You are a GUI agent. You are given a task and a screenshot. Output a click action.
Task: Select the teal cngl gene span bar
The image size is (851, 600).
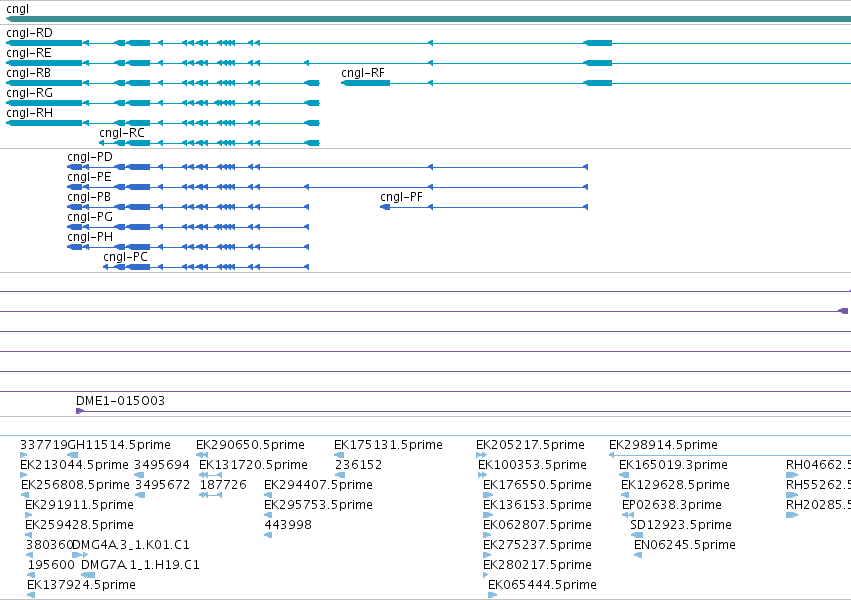(428, 19)
